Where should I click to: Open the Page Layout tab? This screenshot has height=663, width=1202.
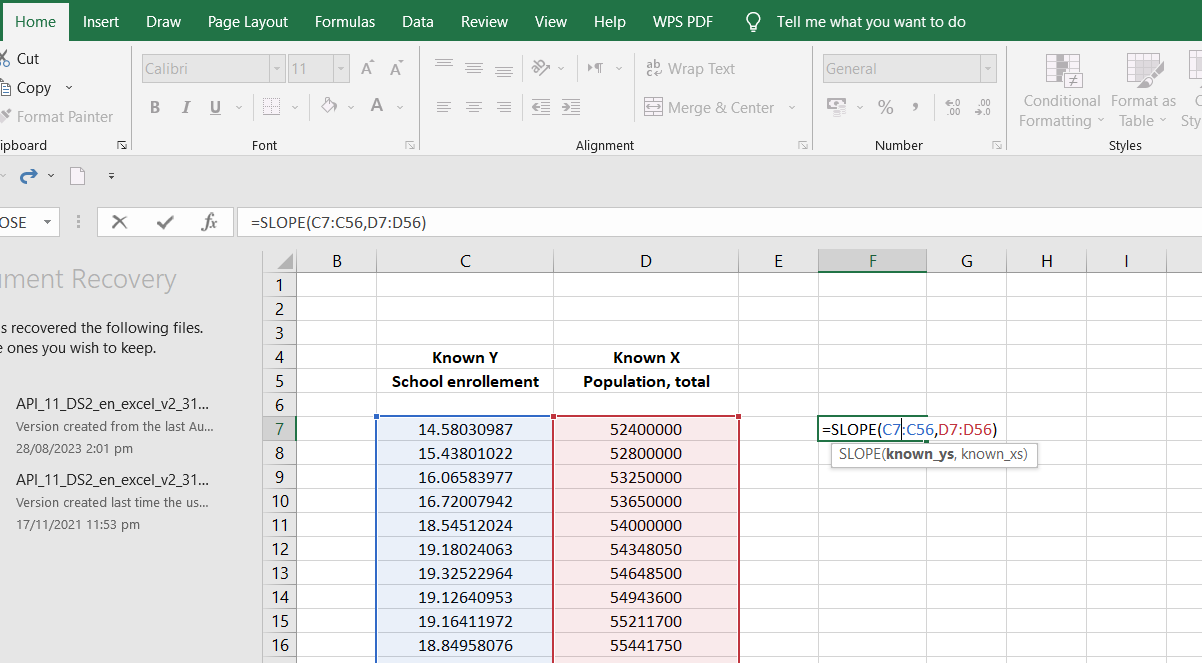248,21
